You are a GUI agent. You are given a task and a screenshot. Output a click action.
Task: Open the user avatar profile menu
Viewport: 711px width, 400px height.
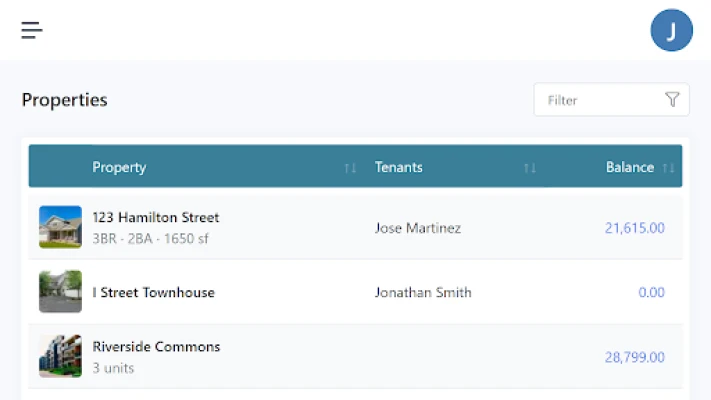tap(671, 30)
